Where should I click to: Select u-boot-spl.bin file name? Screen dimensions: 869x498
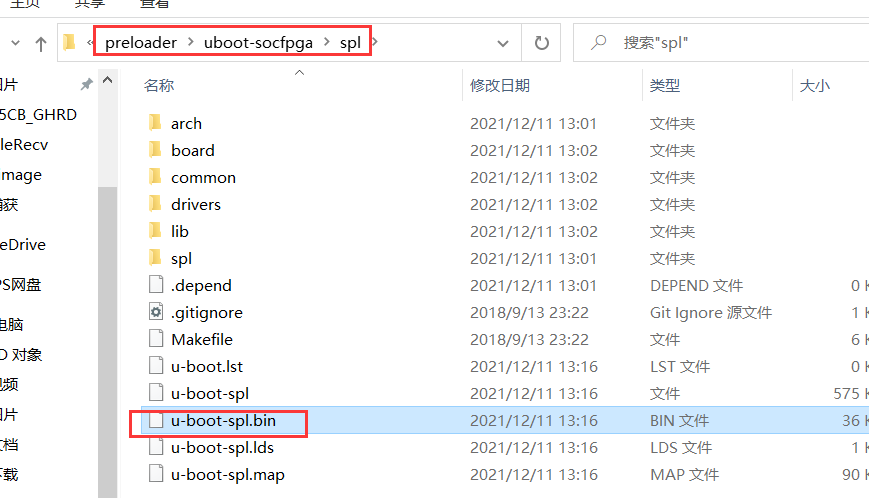(223, 420)
